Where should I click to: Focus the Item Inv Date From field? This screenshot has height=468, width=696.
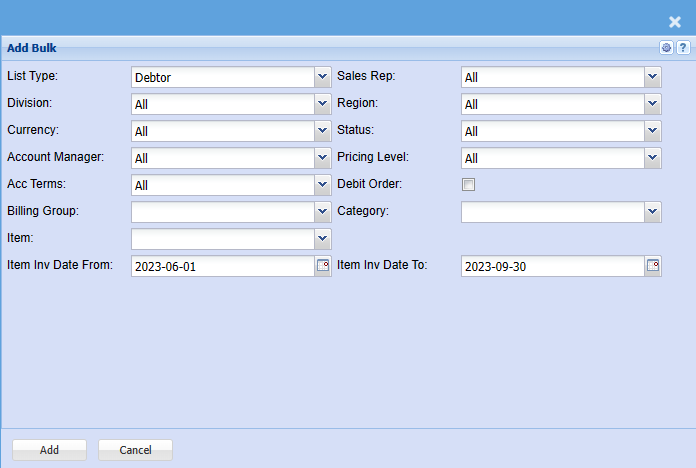click(223, 266)
